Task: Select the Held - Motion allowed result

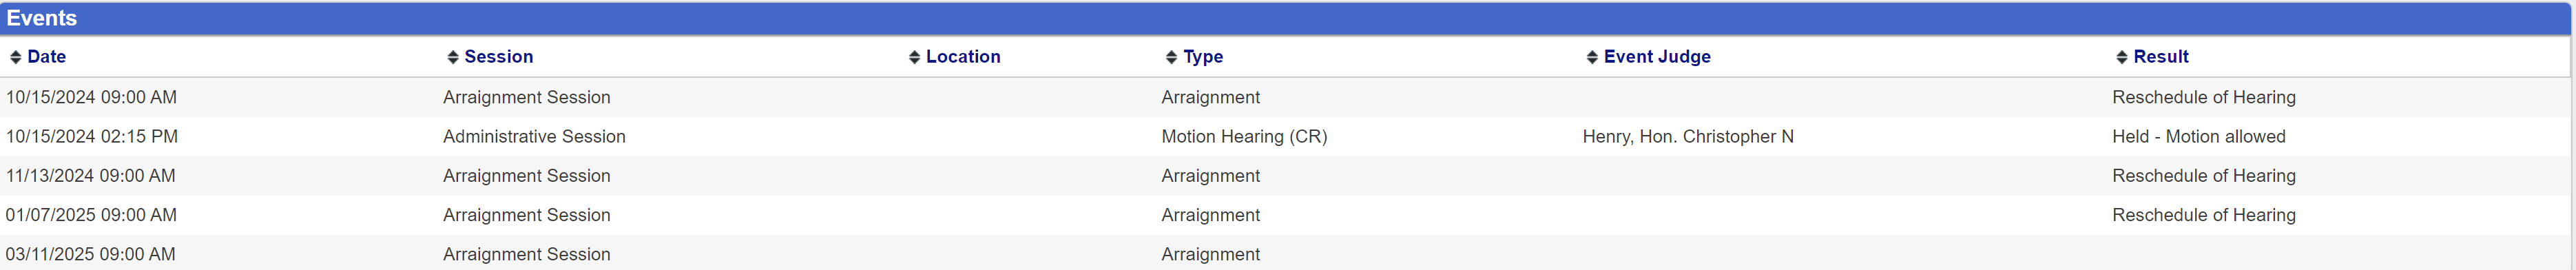Action: 2198,136
